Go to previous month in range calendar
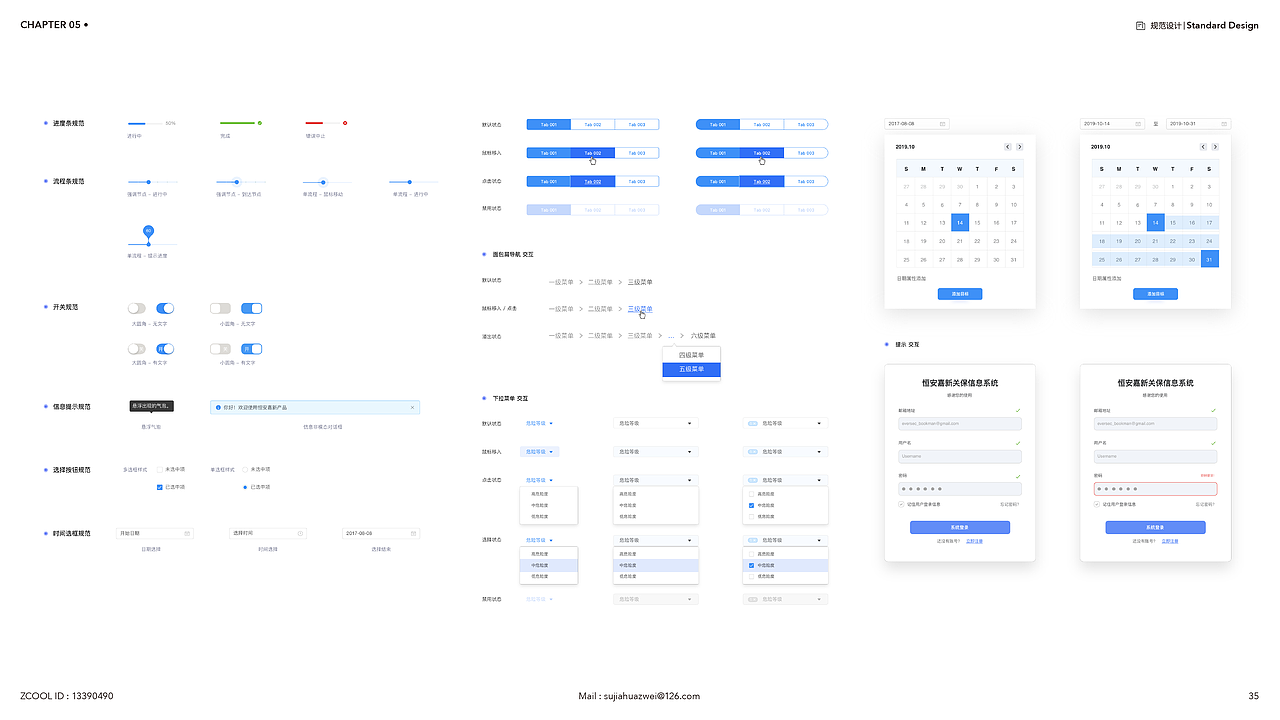The height and width of the screenshot is (720, 1280). 1203,147
